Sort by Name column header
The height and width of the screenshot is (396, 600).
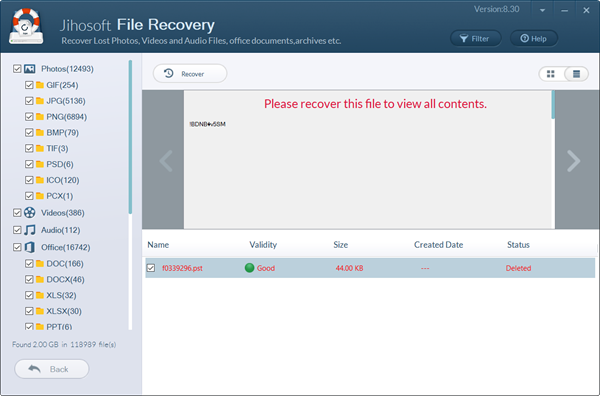pyautogui.click(x=158, y=245)
